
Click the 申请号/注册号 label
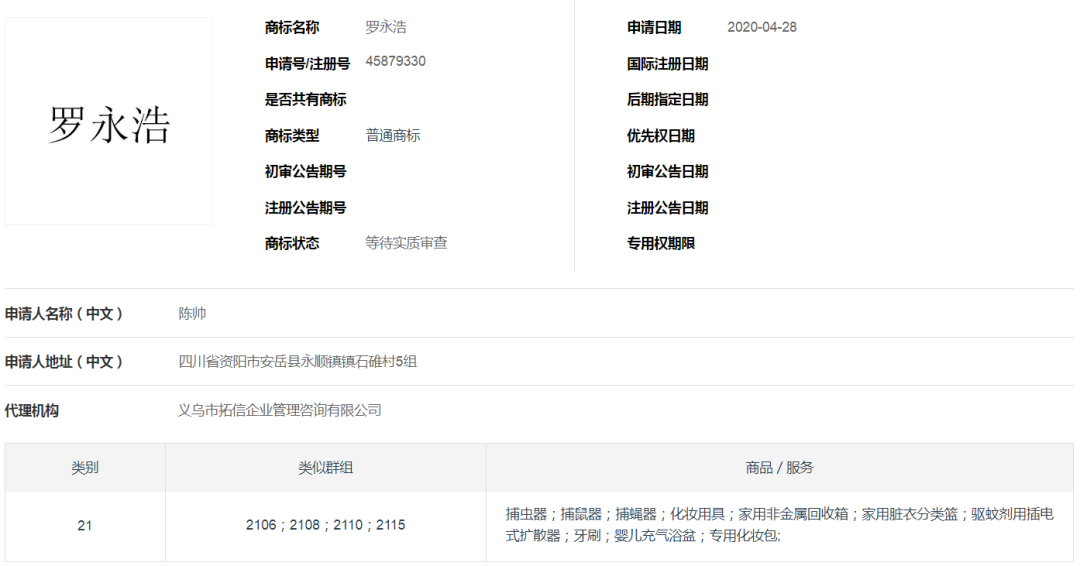coord(307,64)
